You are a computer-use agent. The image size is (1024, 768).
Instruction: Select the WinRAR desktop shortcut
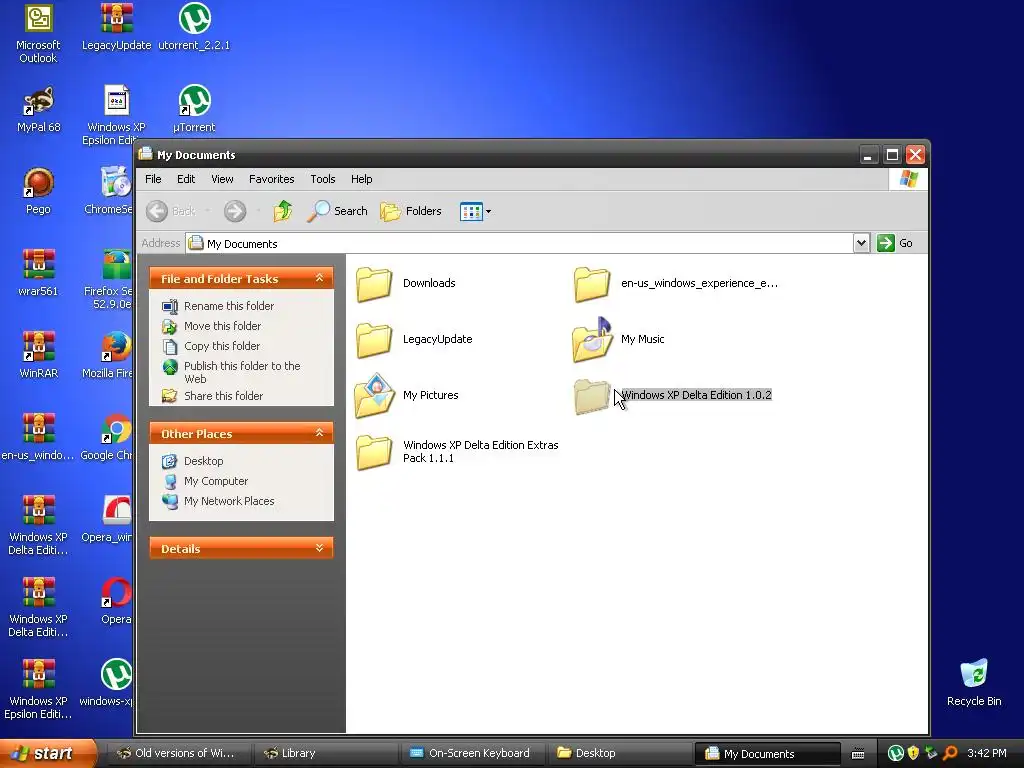click(x=38, y=347)
